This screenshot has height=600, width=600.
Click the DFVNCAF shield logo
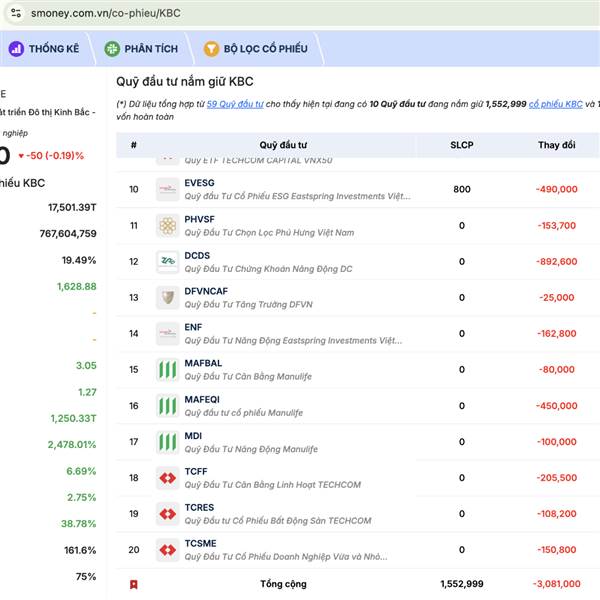point(168,298)
